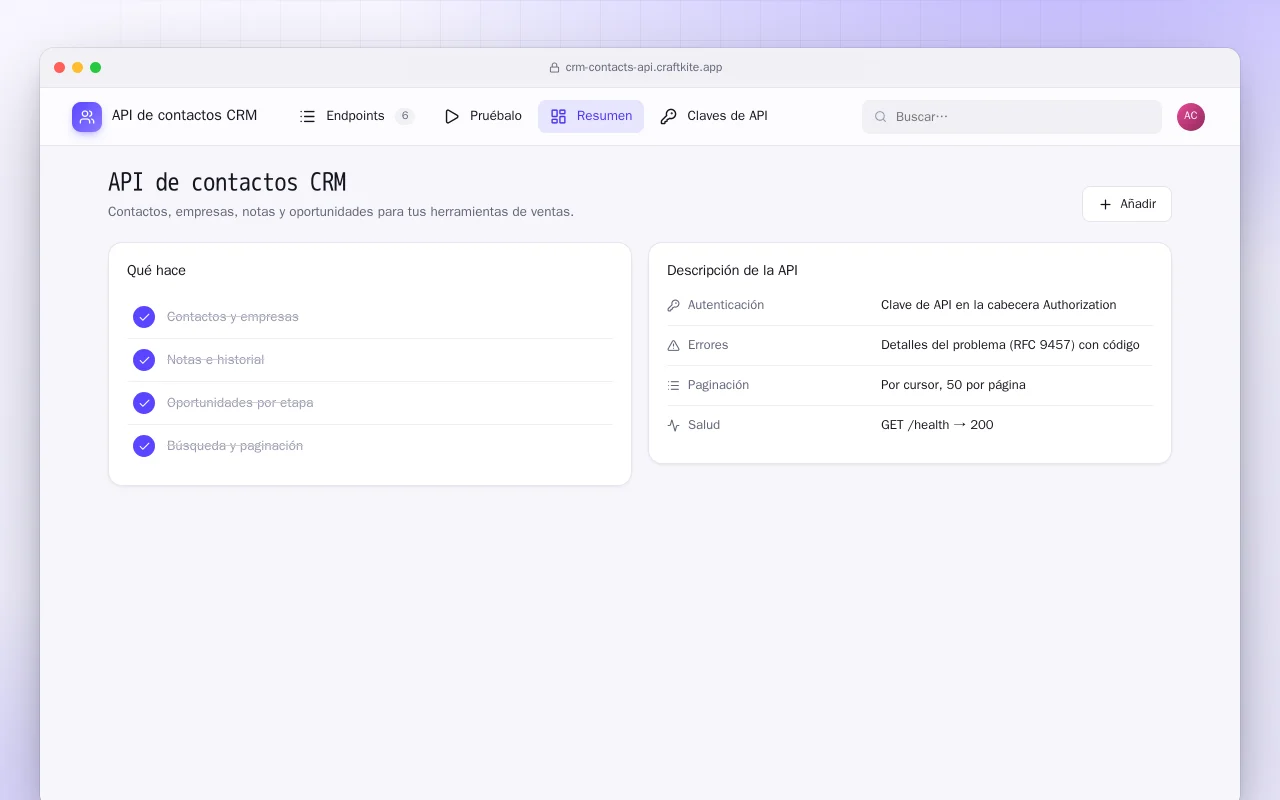Uncheck Contactos y empresas
This screenshot has width=1280, height=800.
pos(144,317)
